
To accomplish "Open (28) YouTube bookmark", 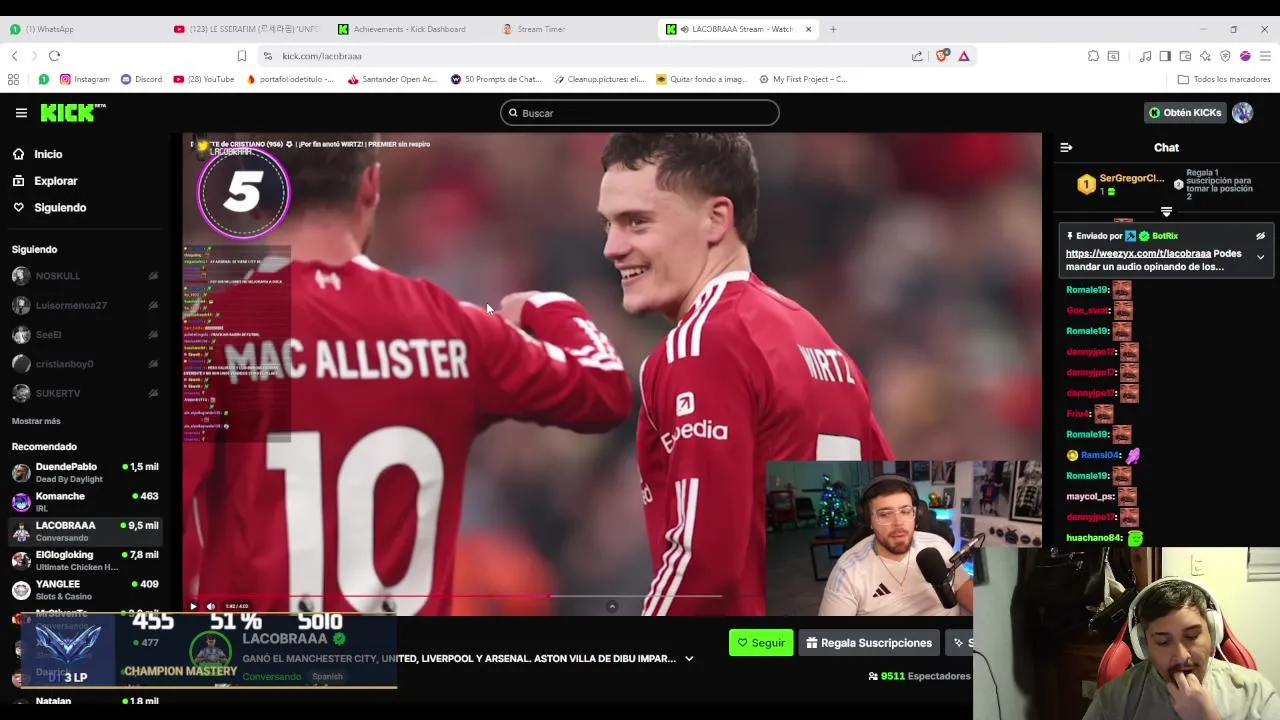I will pos(204,79).
